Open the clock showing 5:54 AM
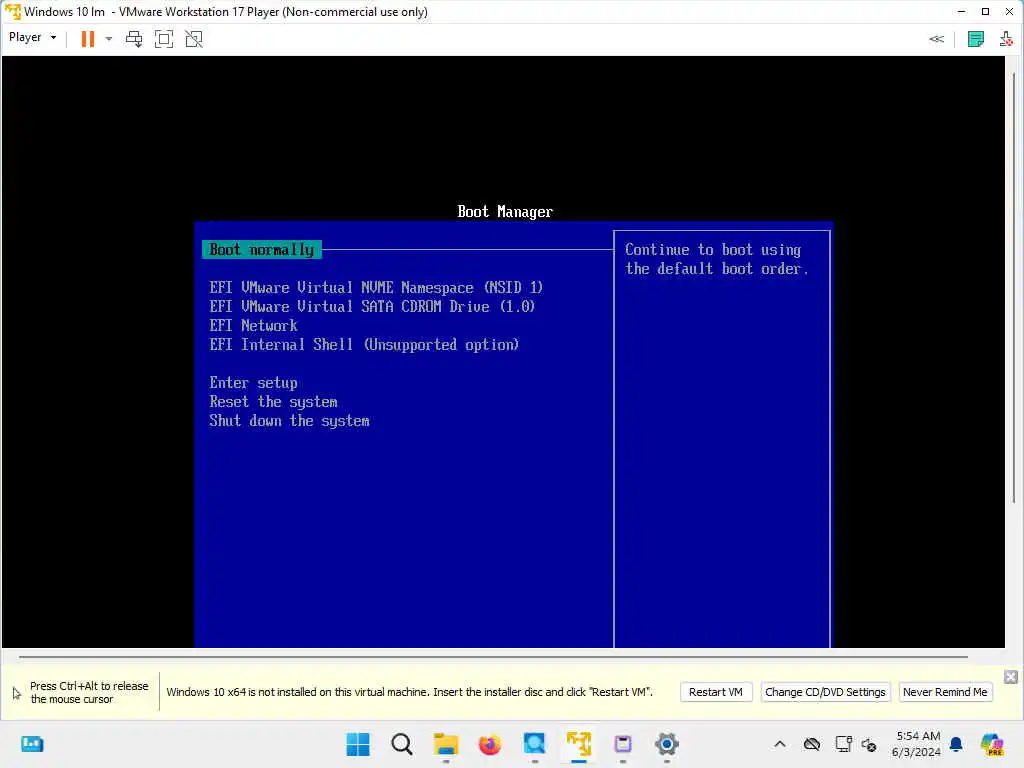 coord(916,744)
